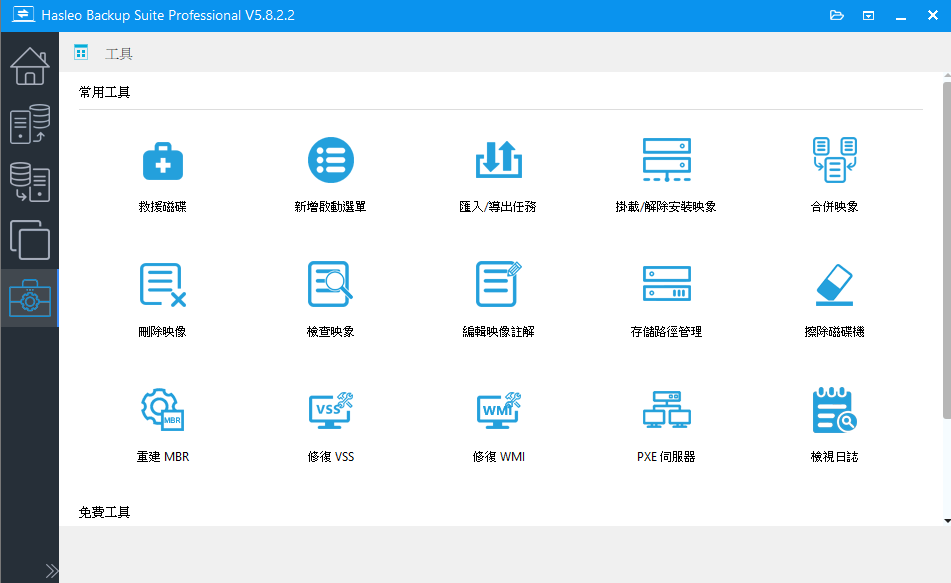Open the title bar dropdown menu icon
This screenshot has width=951, height=583.
[869, 15]
